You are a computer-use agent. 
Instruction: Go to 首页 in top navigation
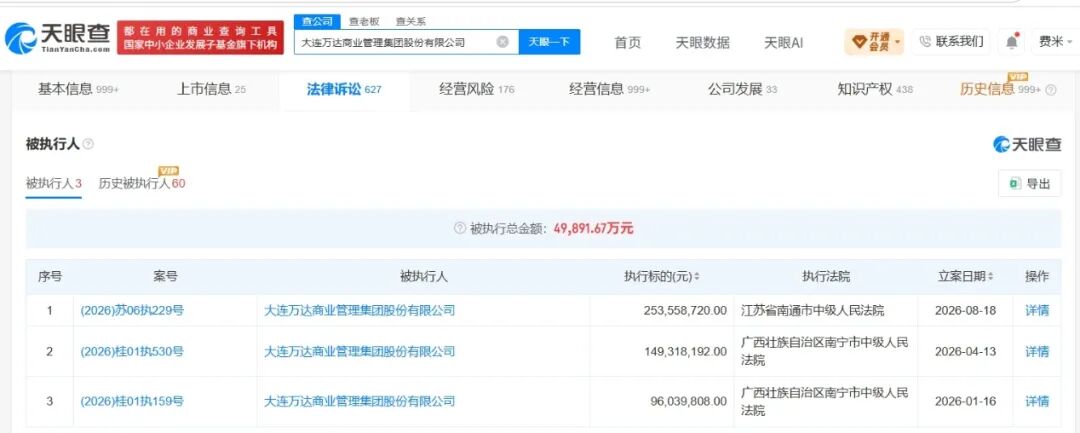click(627, 42)
